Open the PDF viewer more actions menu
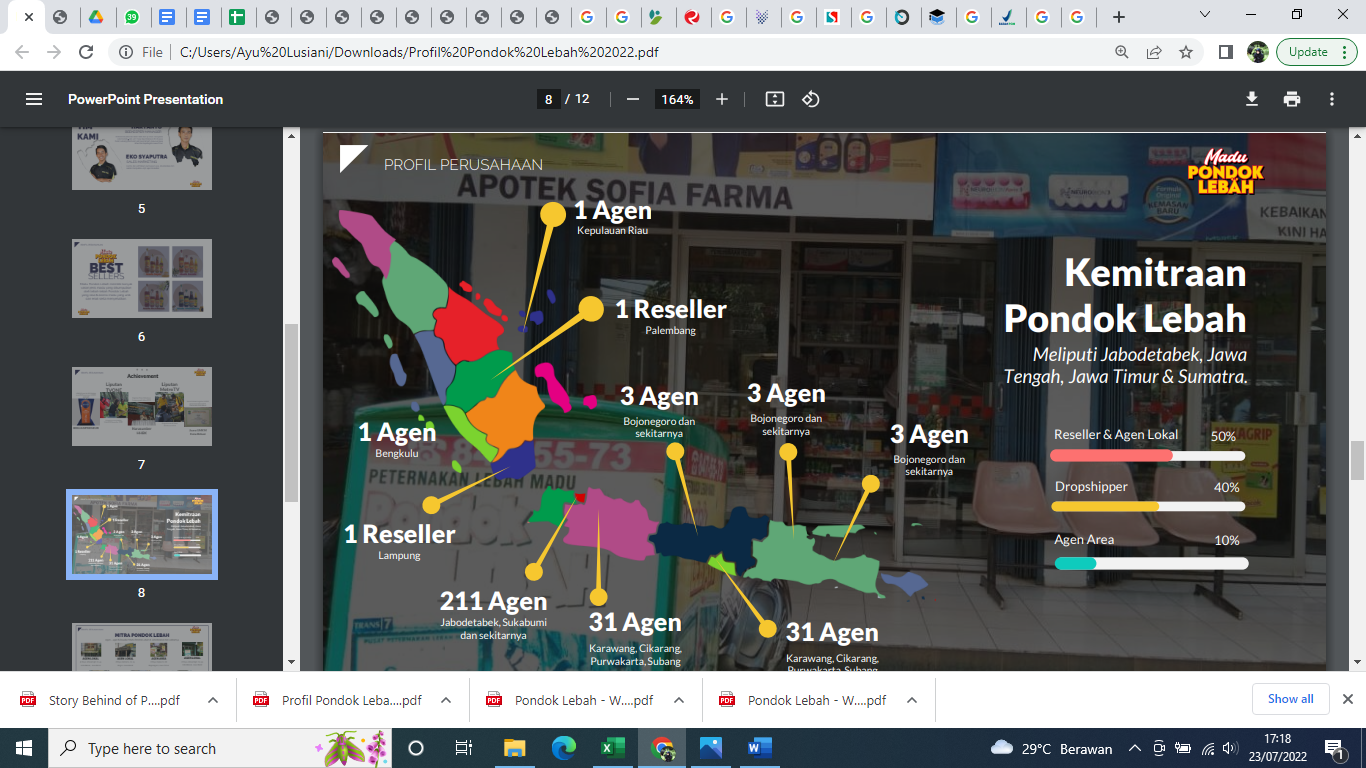The height and width of the screenshot is (768, 1366). (1332, 99)
